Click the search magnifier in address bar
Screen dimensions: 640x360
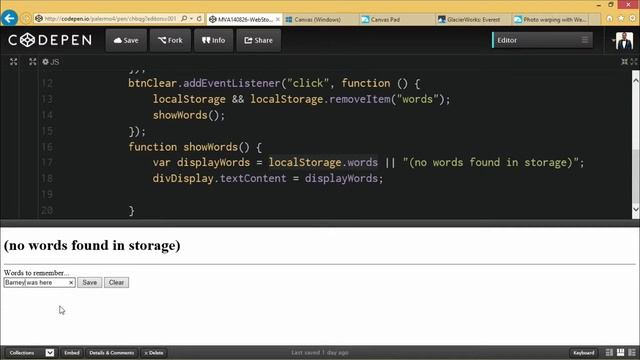pos(184,19)
